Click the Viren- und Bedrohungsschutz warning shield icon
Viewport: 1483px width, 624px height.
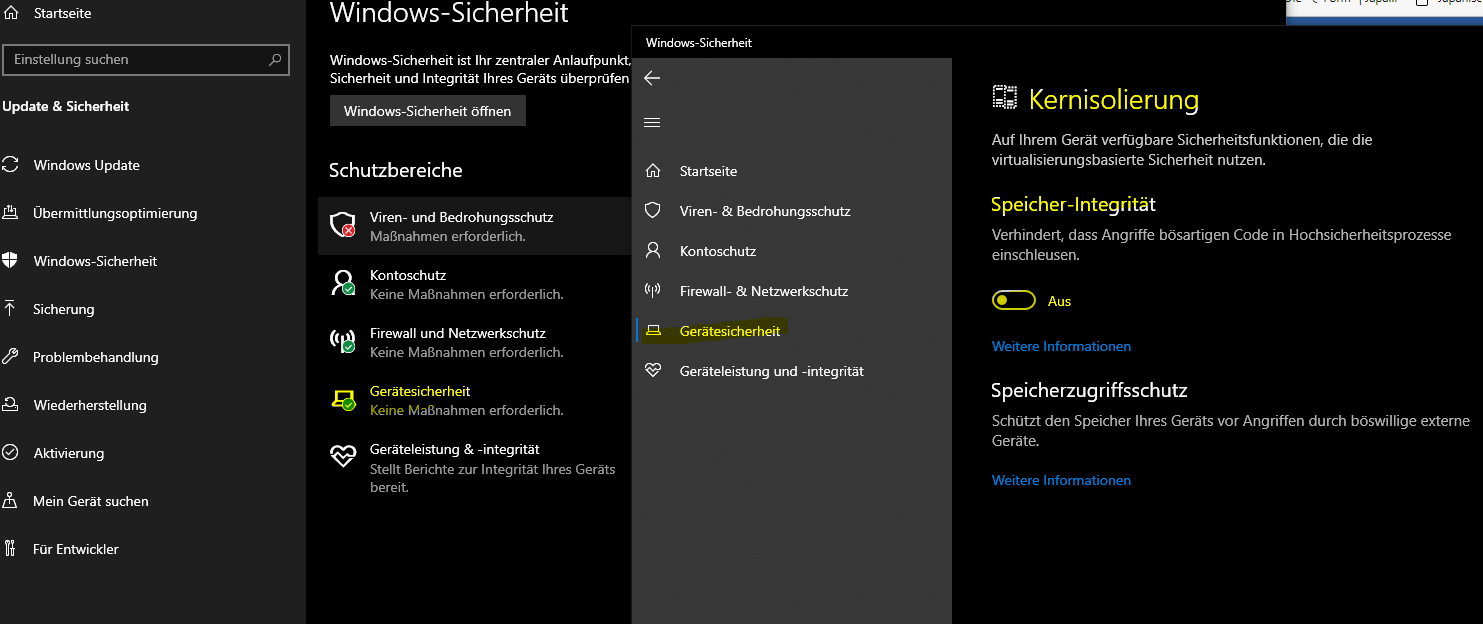pyautogui.click(x=343, y=226)
